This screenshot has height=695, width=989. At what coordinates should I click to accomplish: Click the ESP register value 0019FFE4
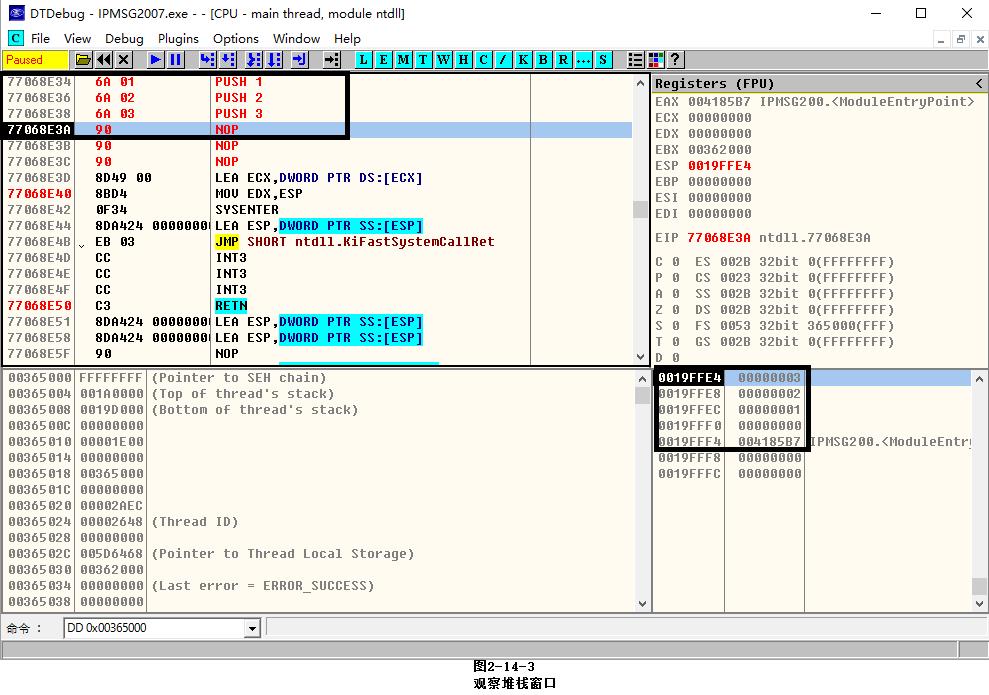tap(719, 166)
